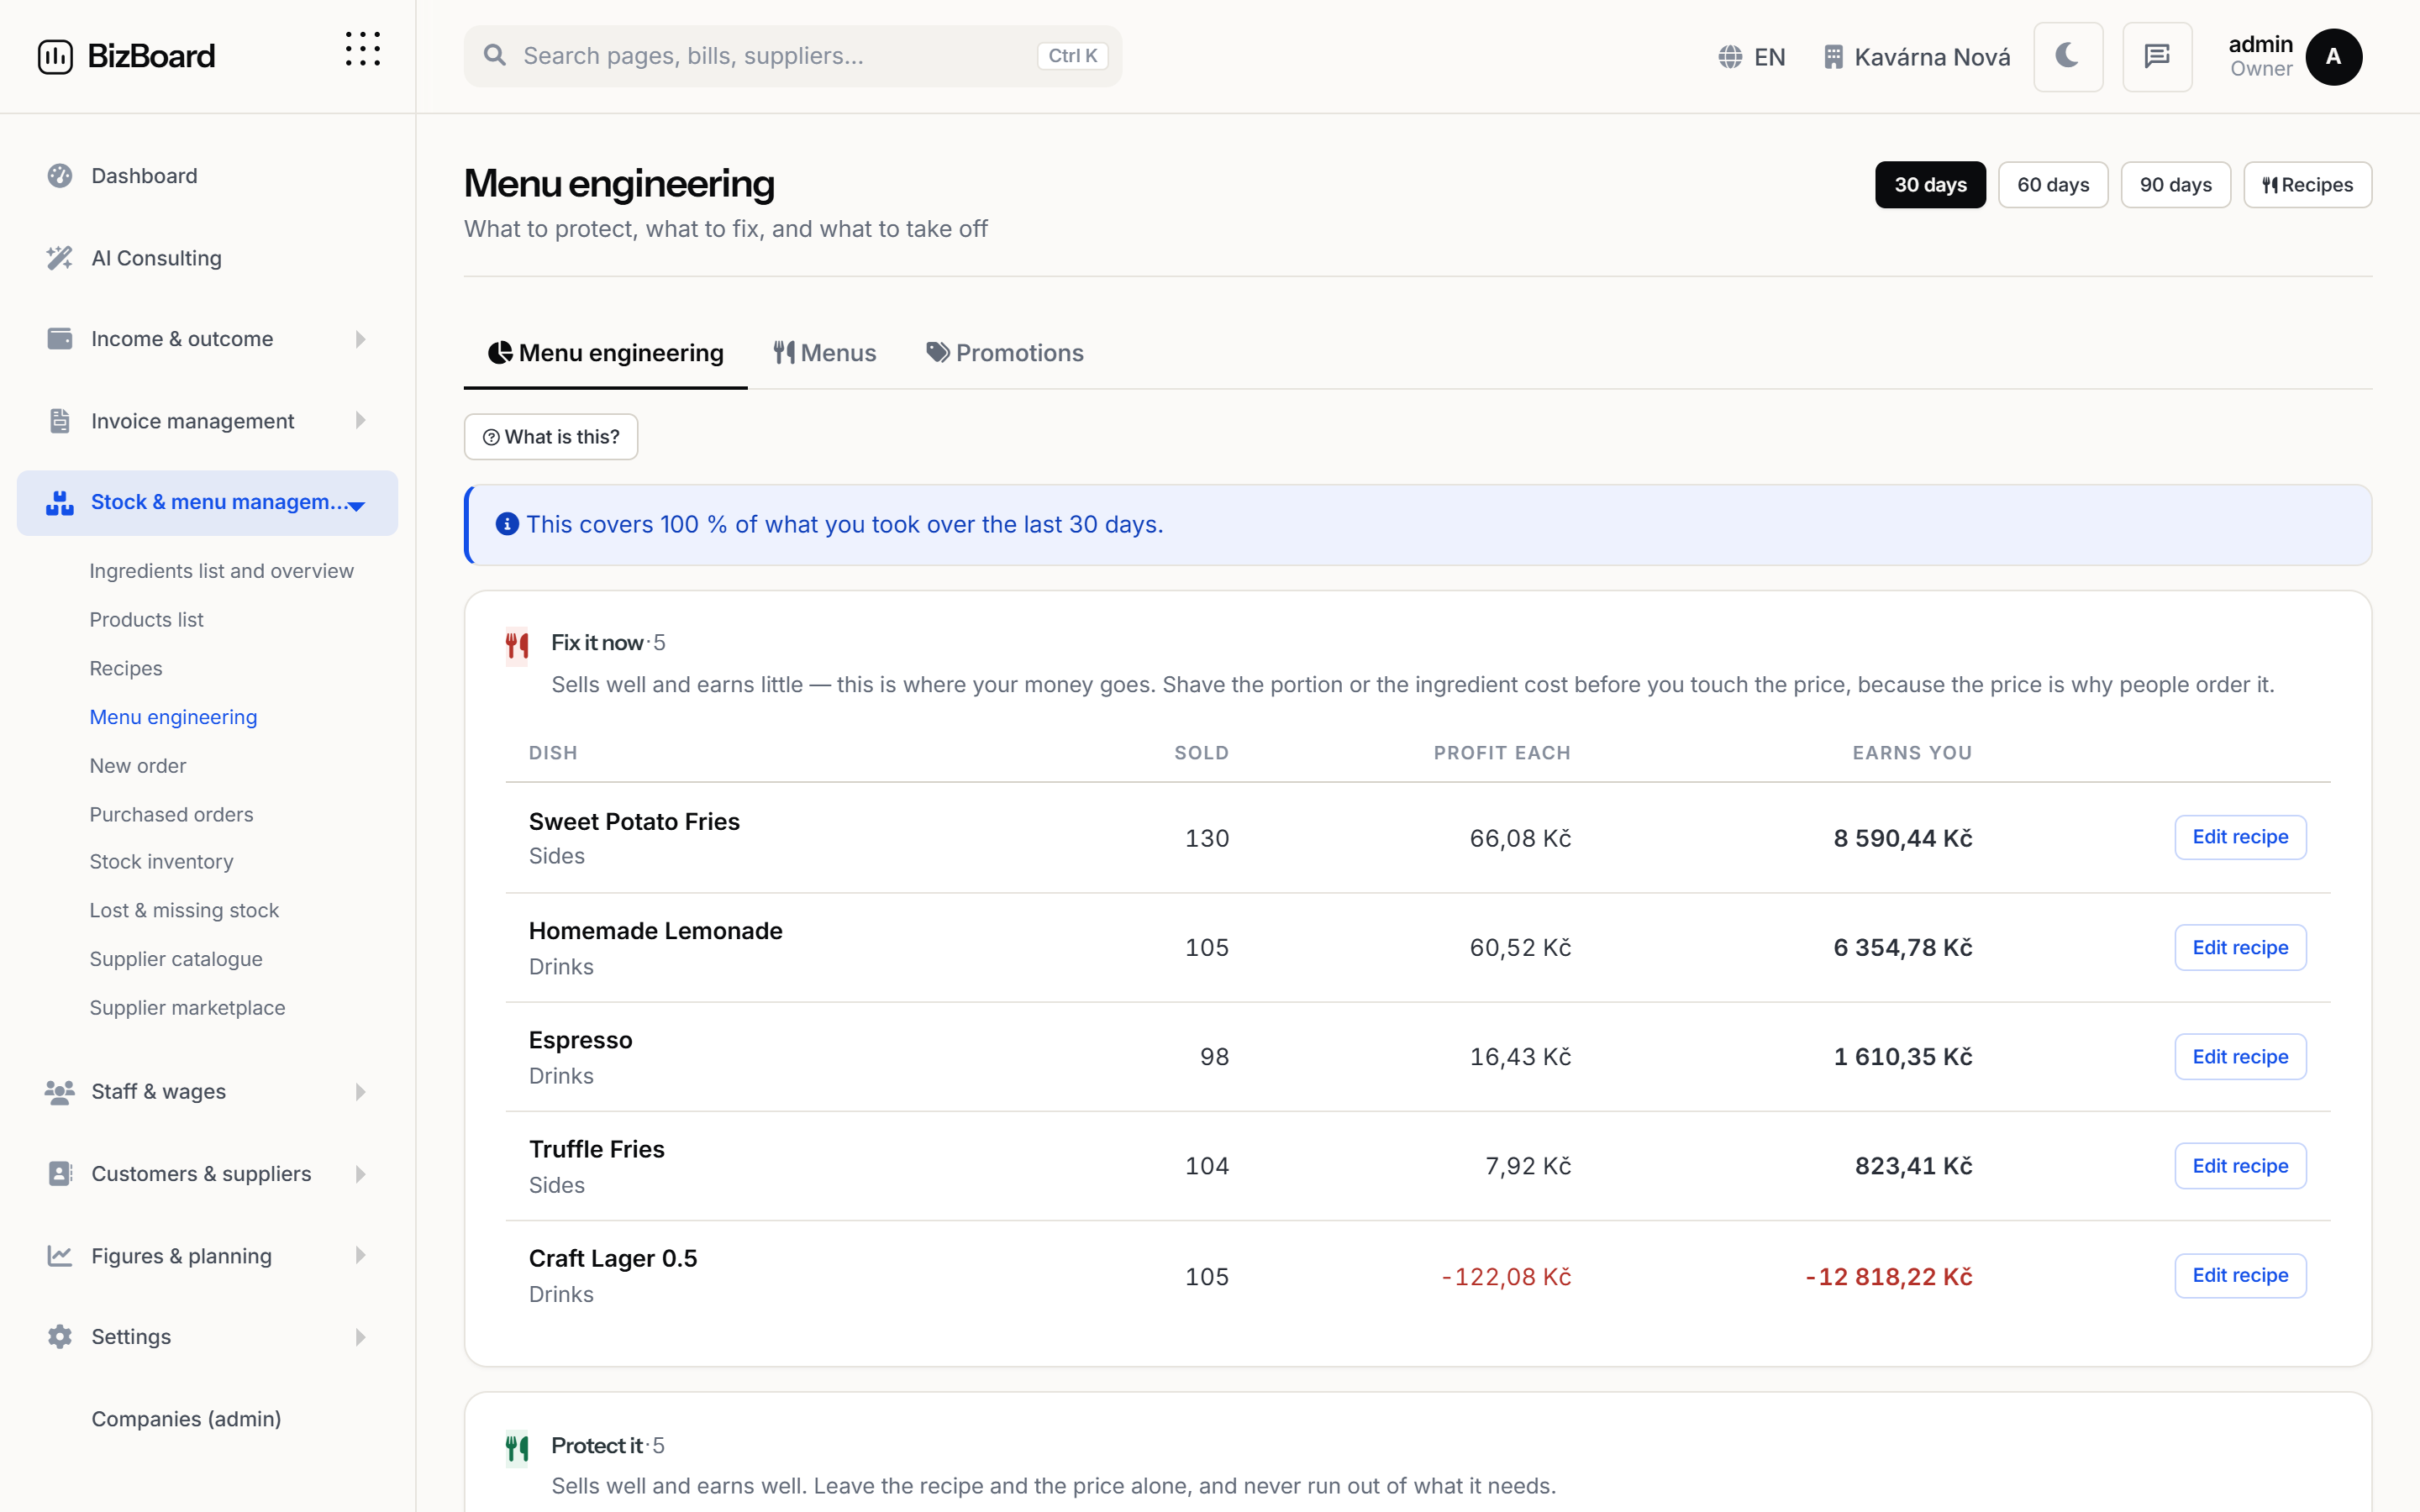Open Recipes button at top right

click(x=2307, y=185)
